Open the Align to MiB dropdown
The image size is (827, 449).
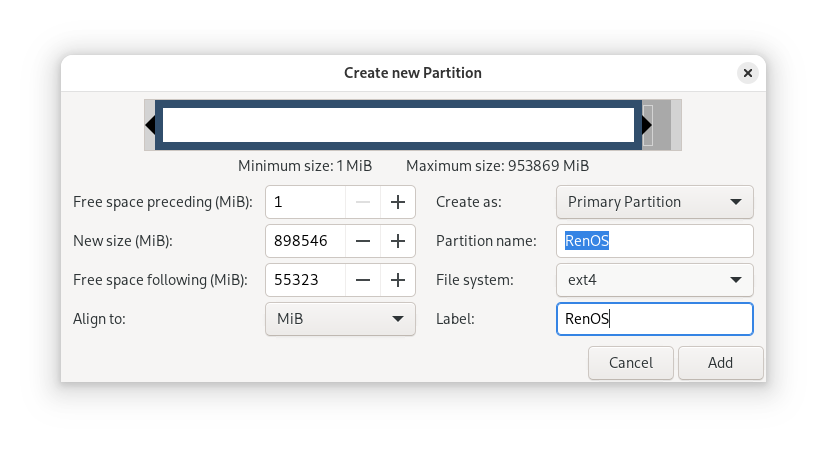pyautogui.click(x=340, y=319)
